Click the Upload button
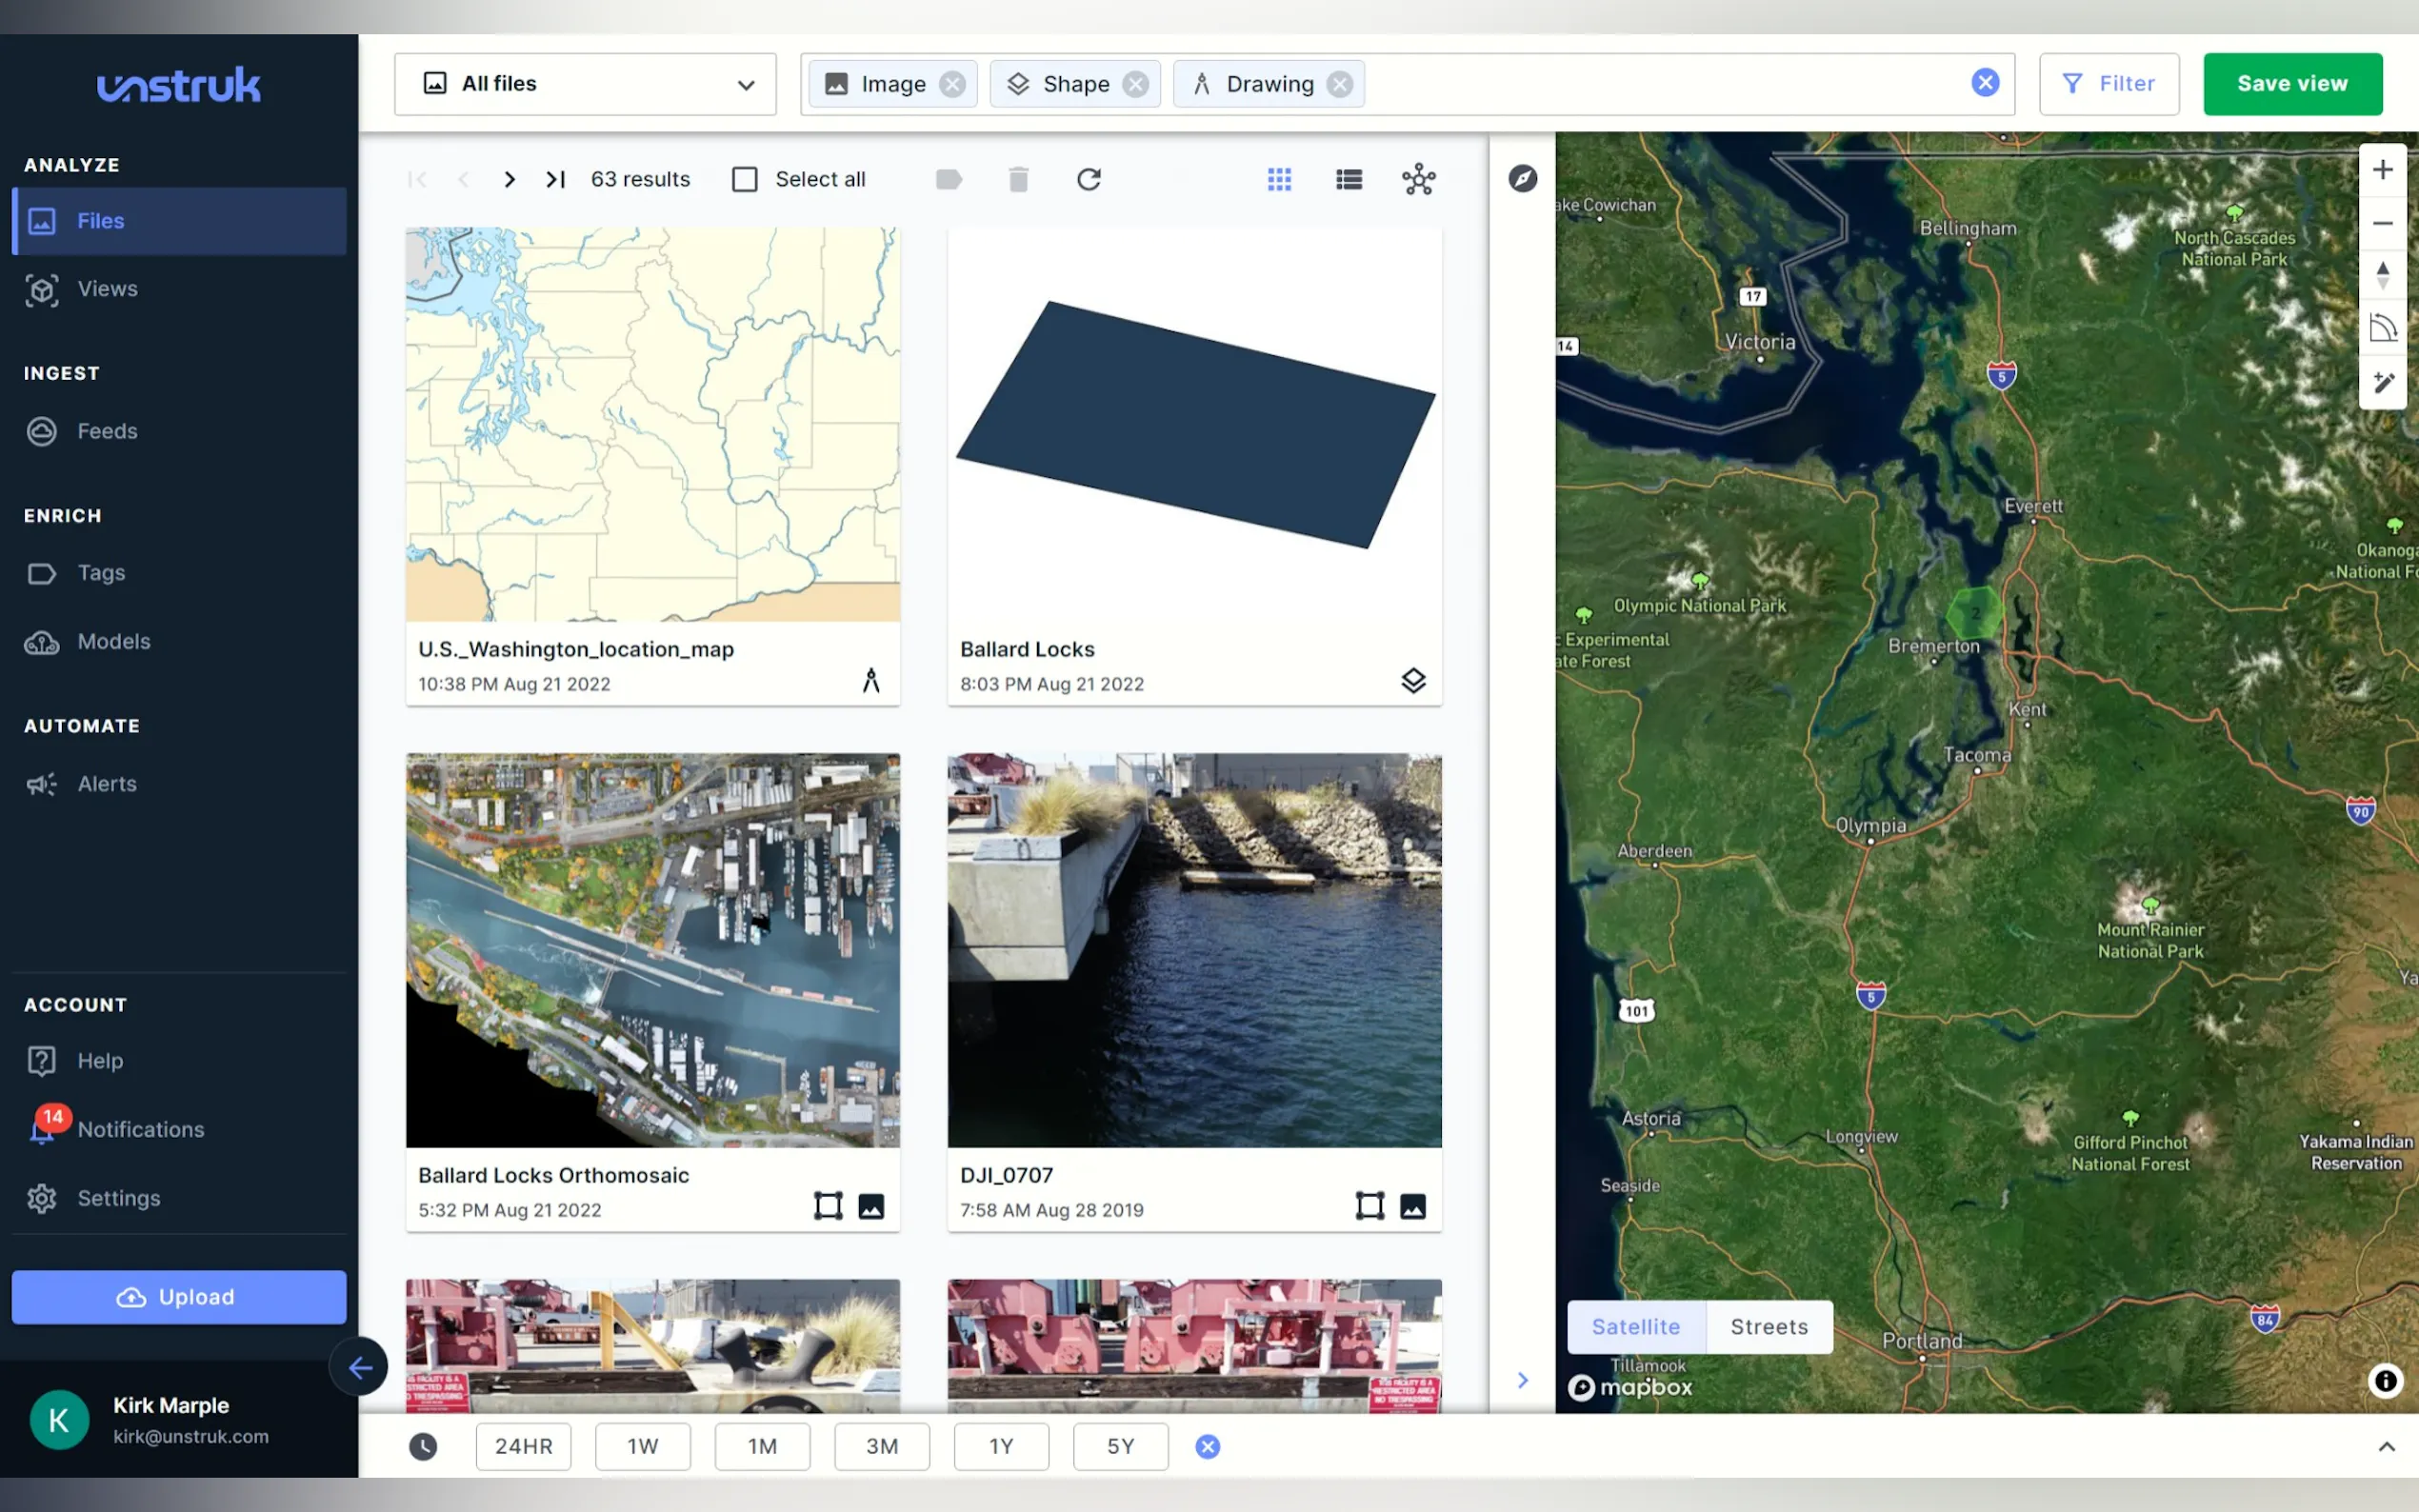 178,1297
